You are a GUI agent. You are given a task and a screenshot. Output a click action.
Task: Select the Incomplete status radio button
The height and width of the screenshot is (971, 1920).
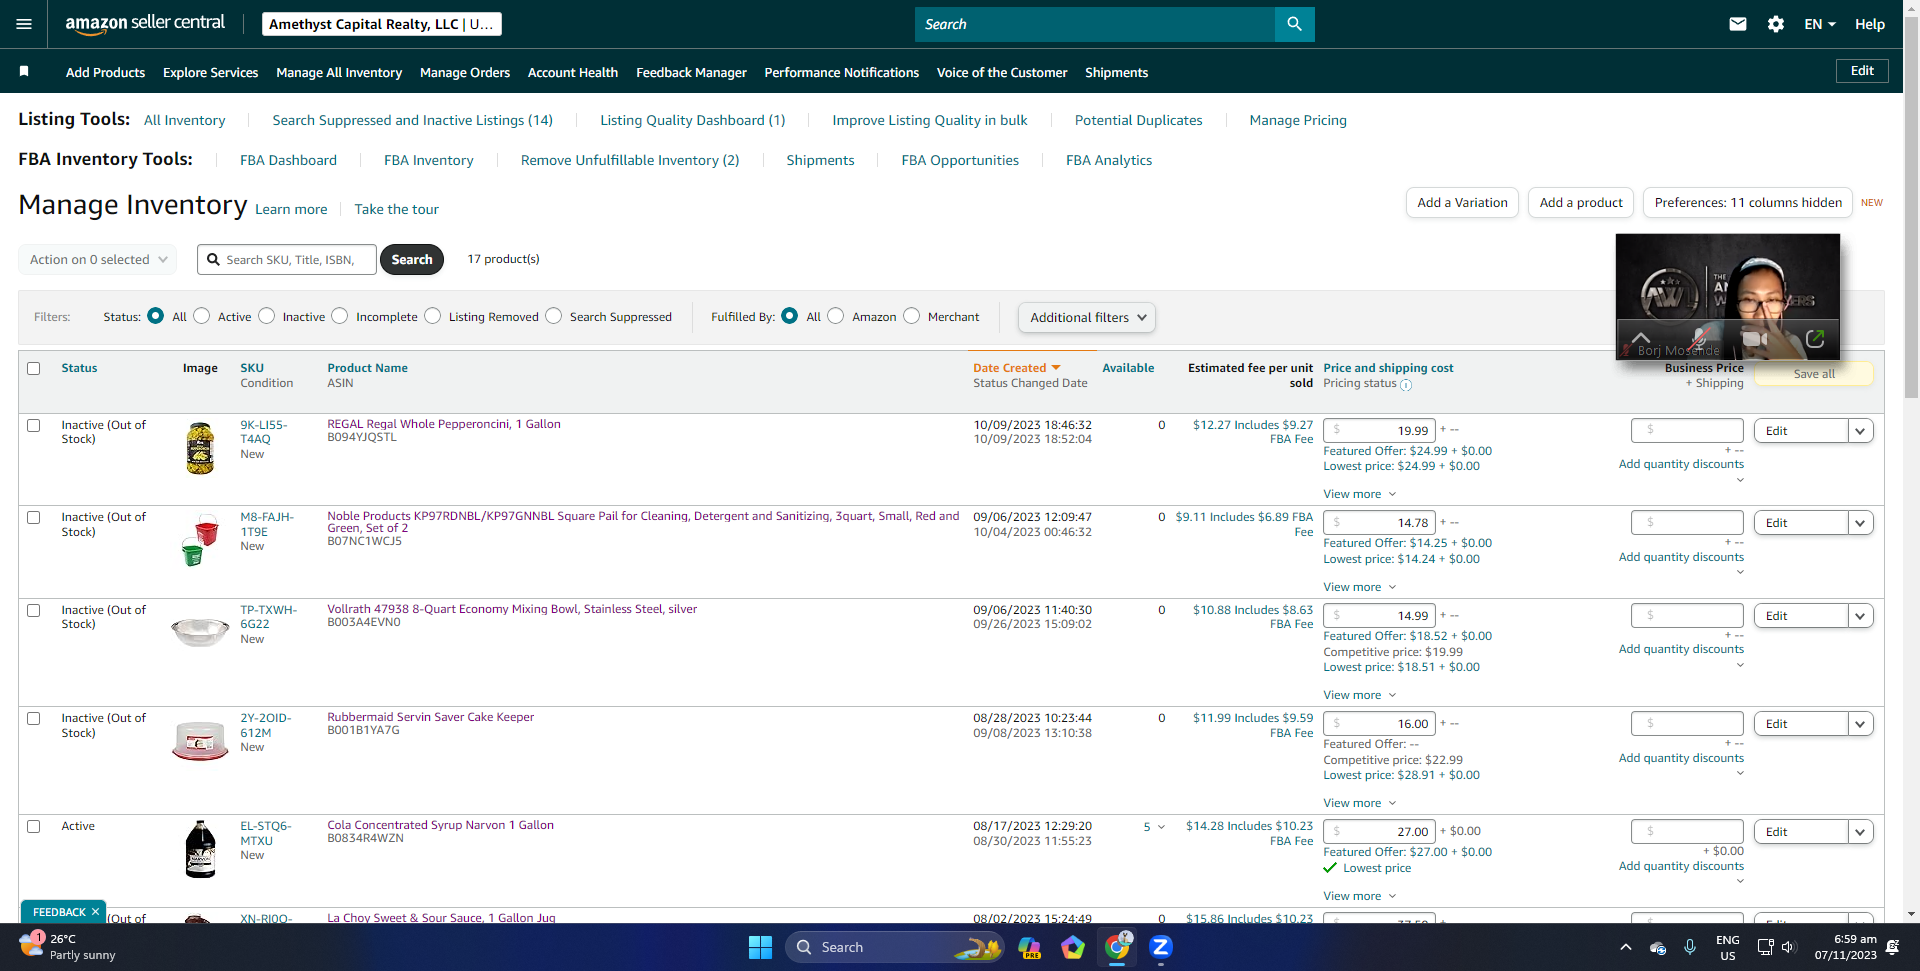[x=340, y=316]
